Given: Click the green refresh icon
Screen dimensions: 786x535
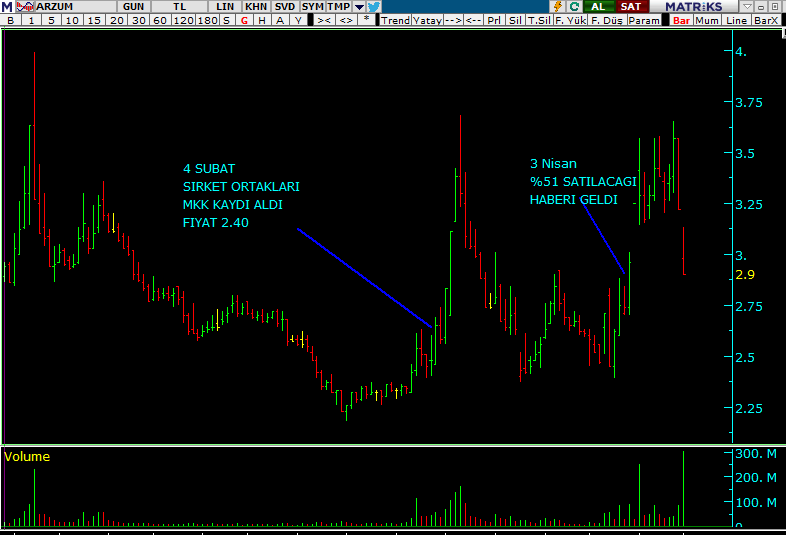Looking at the screenshot, I should (574, 6).
